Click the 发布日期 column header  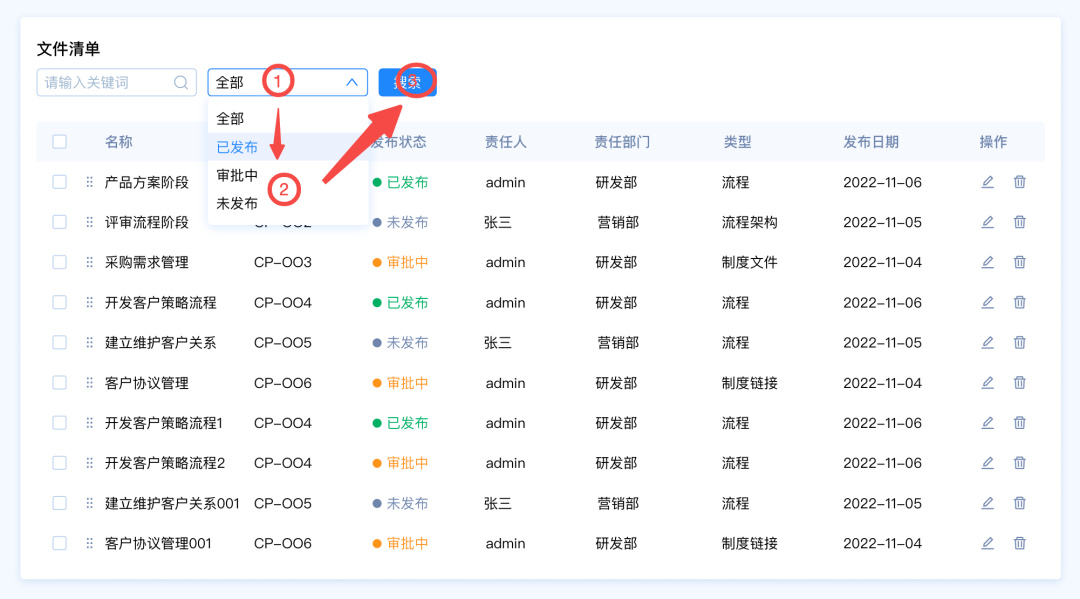point(870,142)
